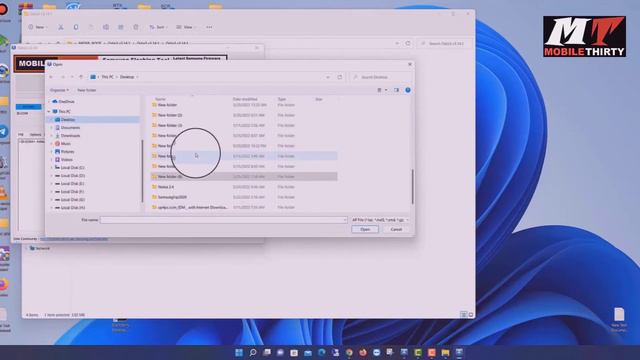Click view layout icon in Open dialog

pyautogui.click(x=379, y=90)
